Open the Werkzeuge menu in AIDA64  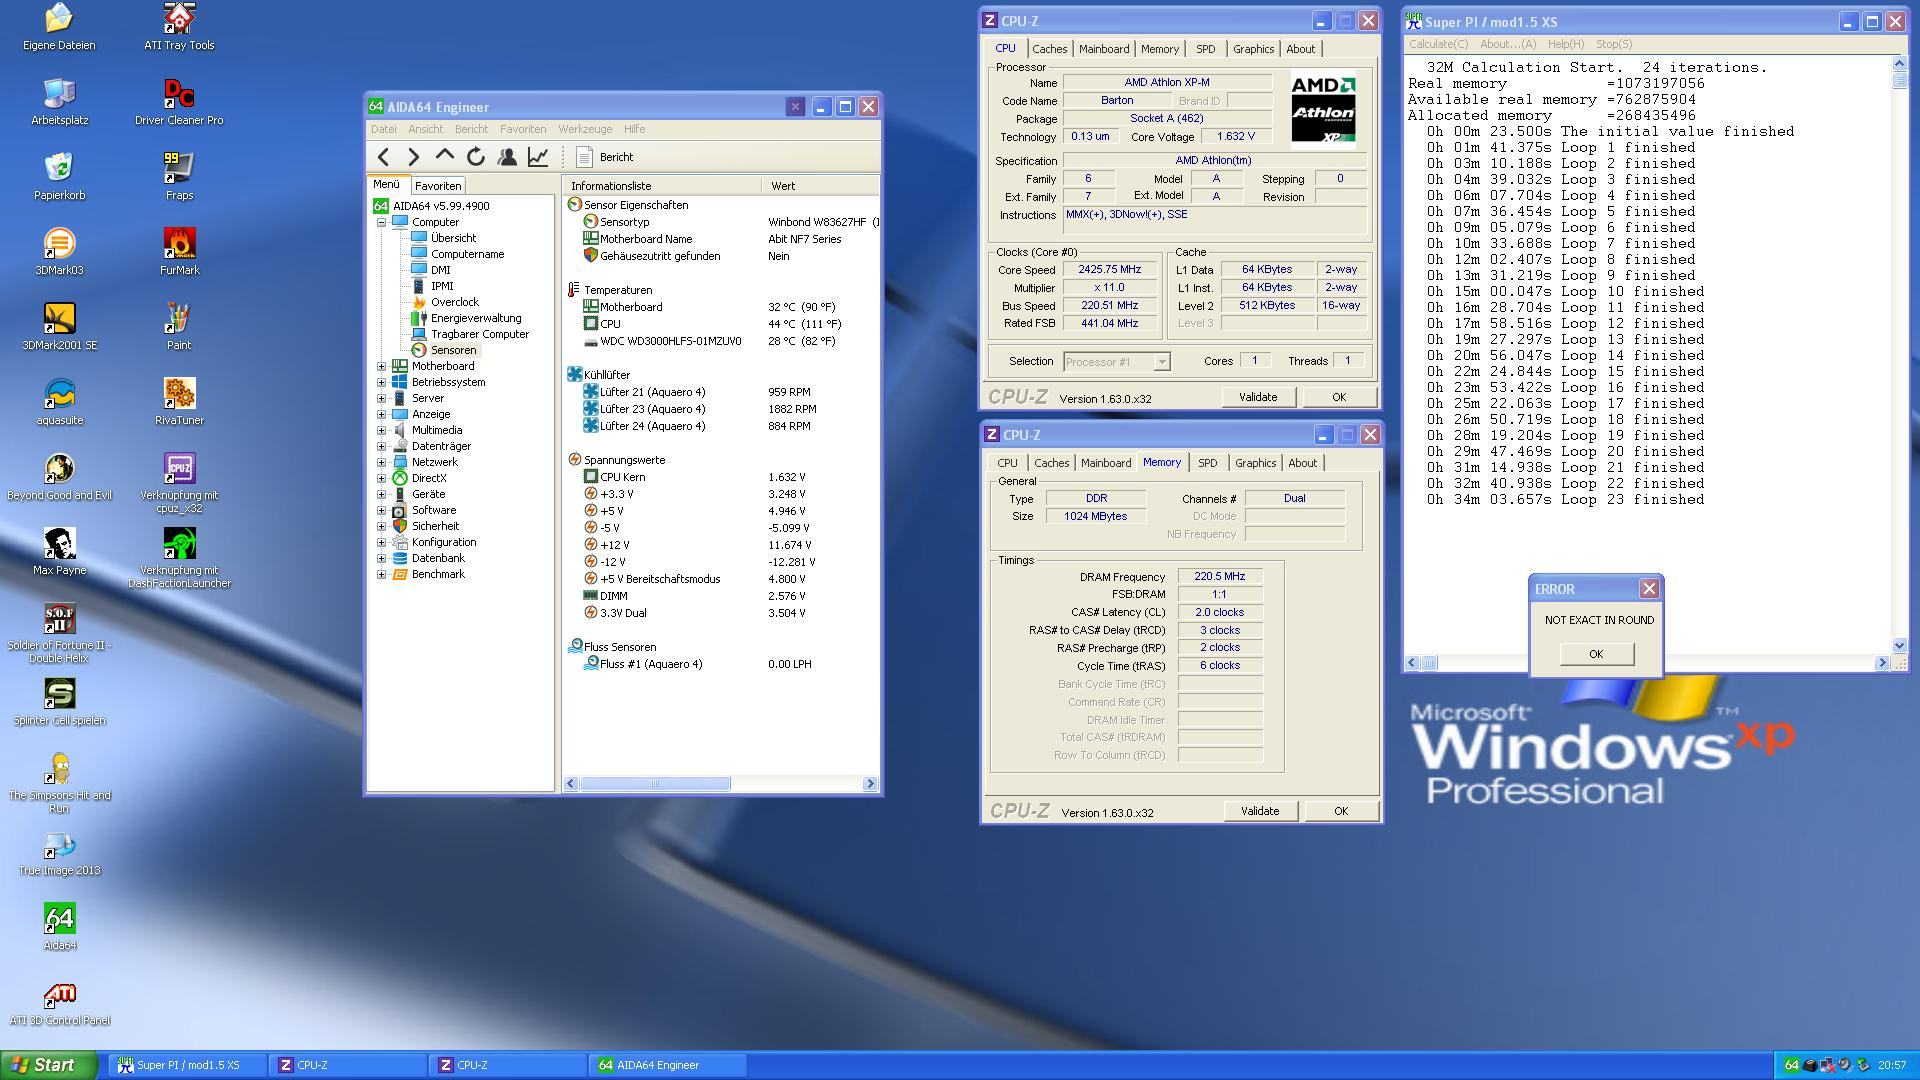585,129
